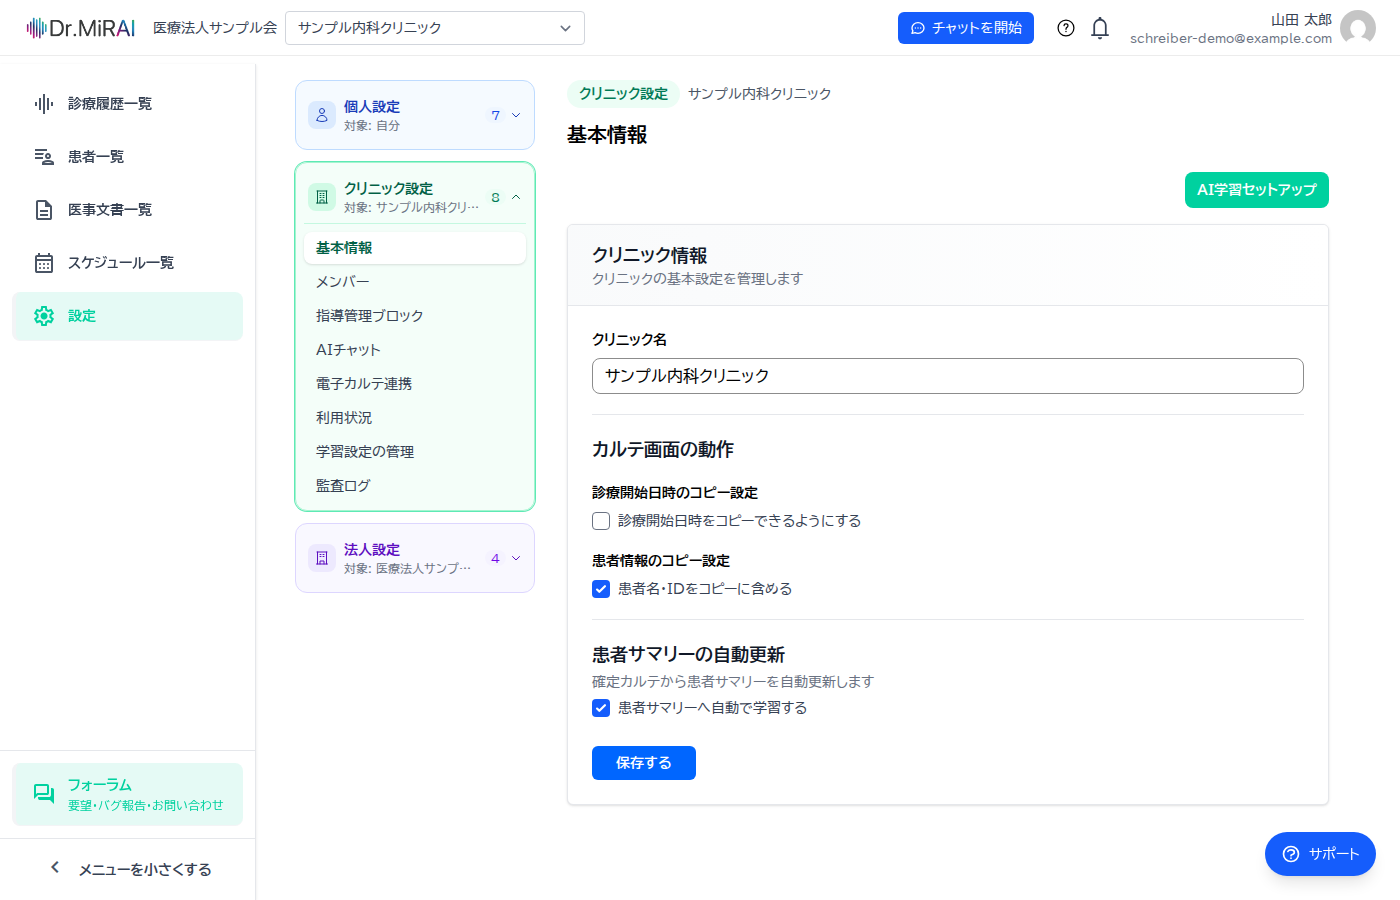Open AIチャット settings

tap(415, 350)
